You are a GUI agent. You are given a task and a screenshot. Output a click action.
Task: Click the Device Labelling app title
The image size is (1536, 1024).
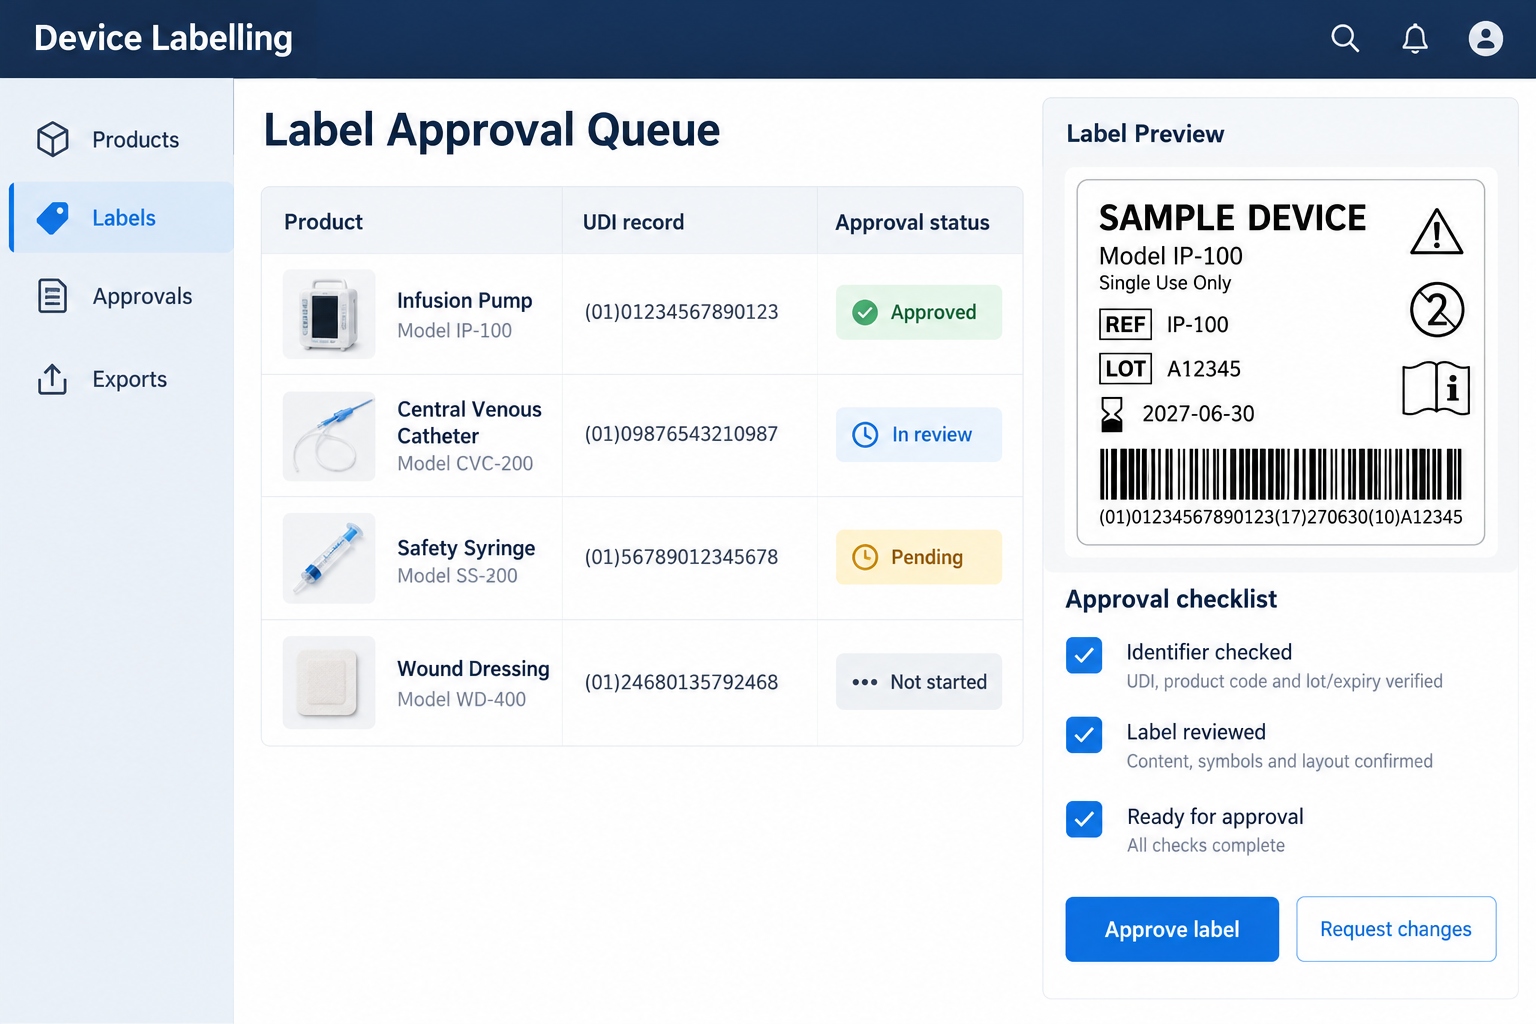163,38
